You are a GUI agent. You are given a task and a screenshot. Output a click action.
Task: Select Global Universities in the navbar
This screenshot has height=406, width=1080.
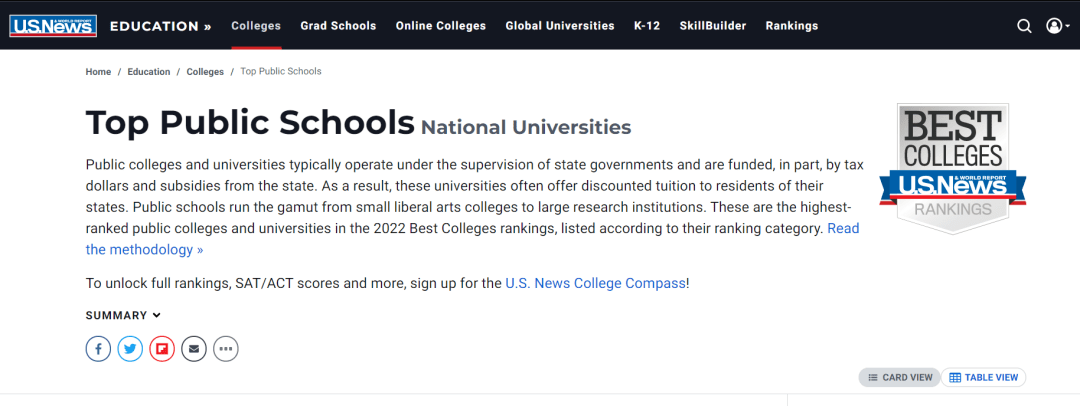coord(559,26)
